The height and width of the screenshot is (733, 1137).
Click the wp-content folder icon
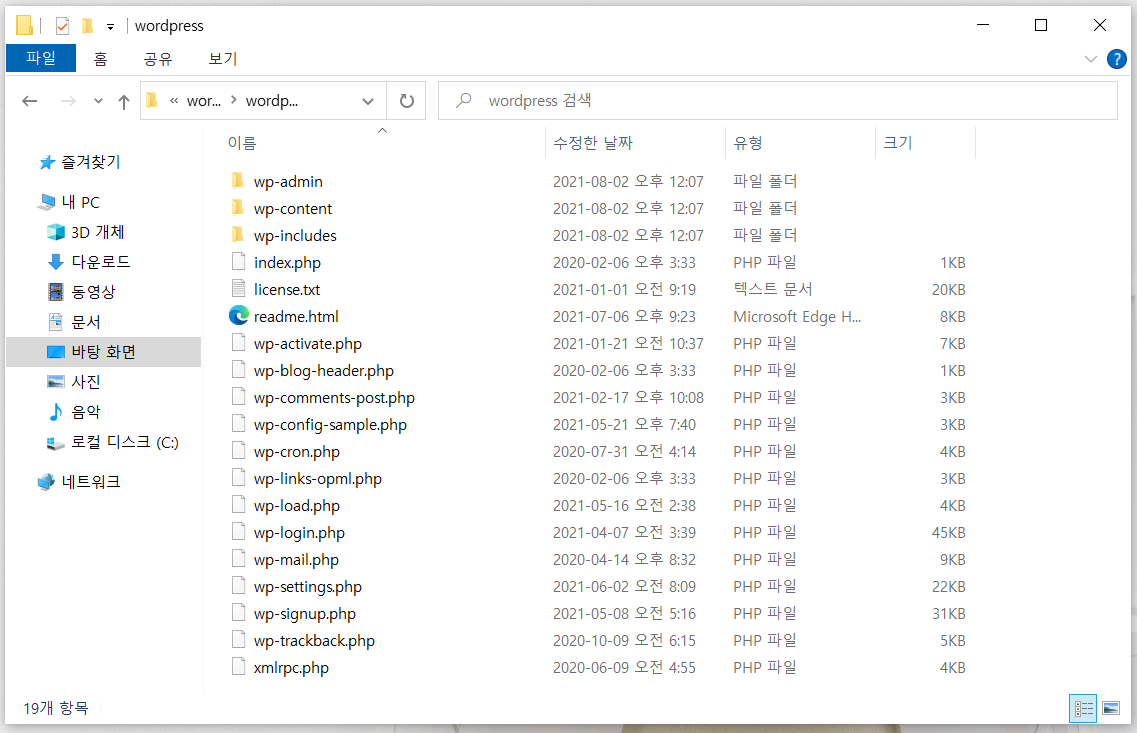pos(237,208)
